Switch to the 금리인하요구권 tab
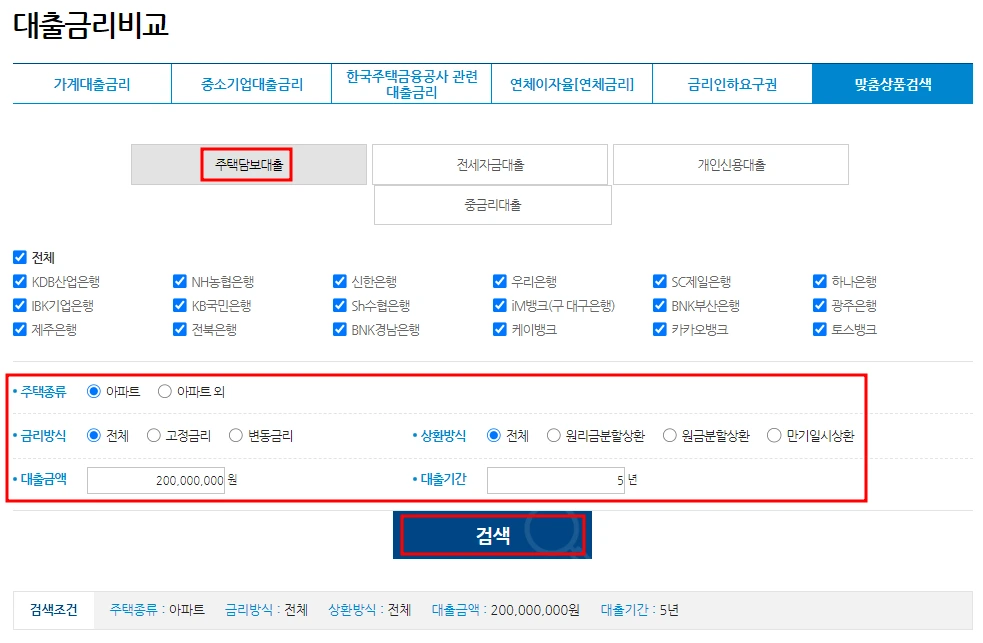 [732, 84]
